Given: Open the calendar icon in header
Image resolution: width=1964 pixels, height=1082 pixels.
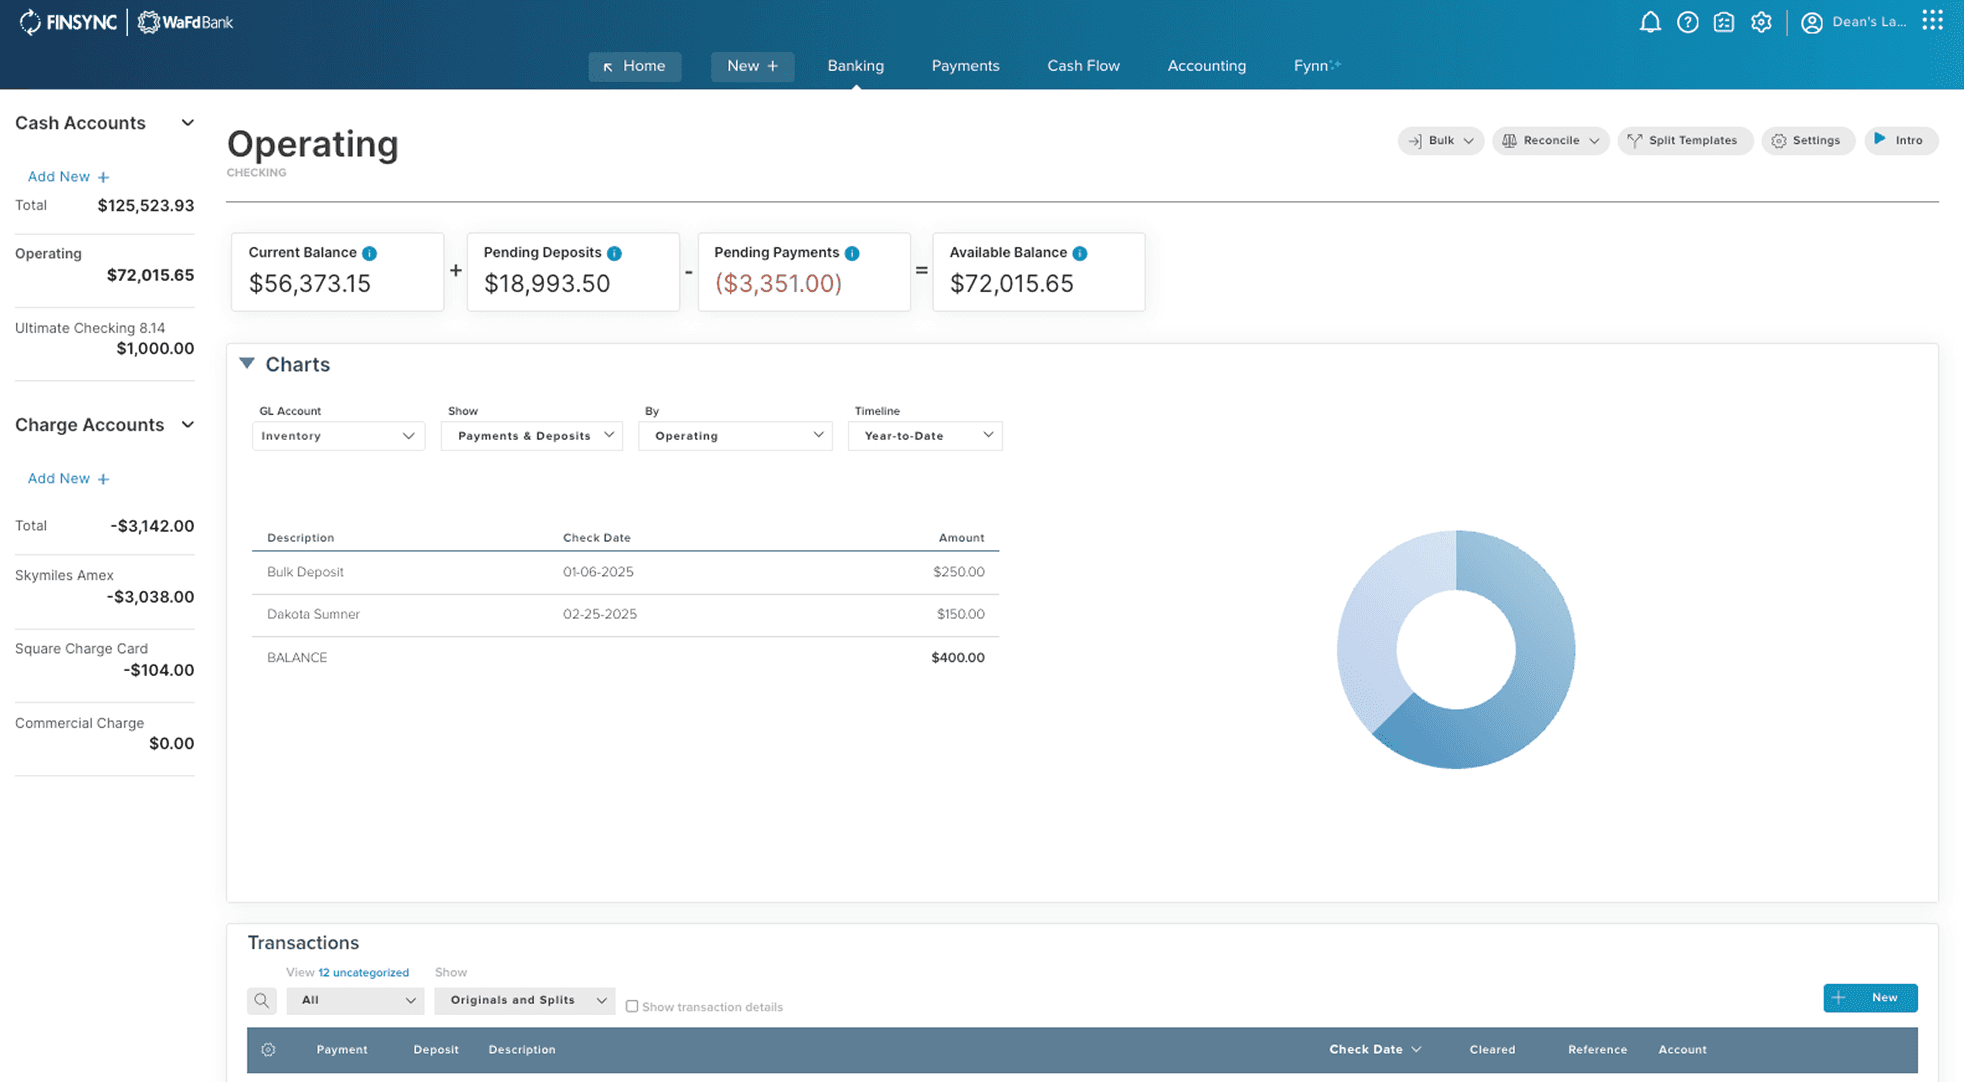Looking at the screenshot, I should pos(1724,22).
